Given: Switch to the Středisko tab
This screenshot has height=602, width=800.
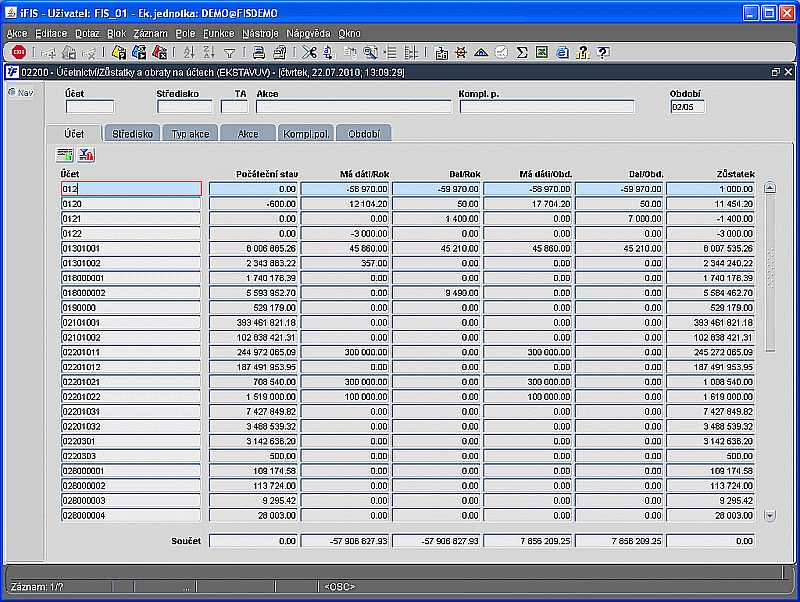Looking at the screenshot, I should point(132,133).
